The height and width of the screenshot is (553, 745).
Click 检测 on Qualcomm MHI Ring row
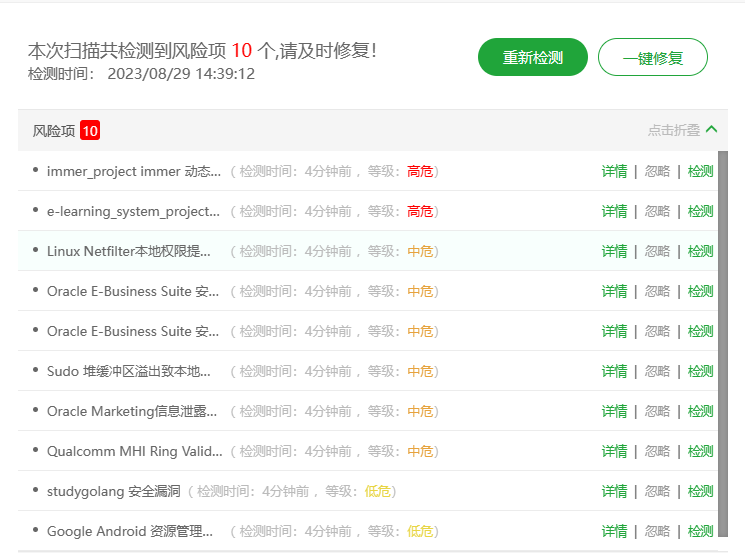(700, 451)
